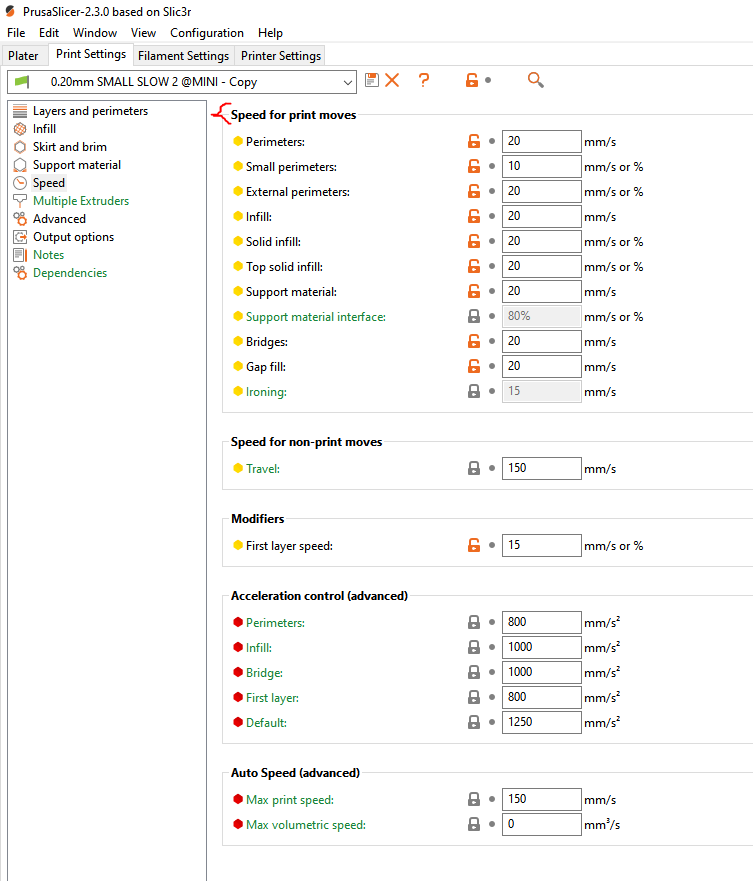Open Multiple Extruders page

point(80,201)
